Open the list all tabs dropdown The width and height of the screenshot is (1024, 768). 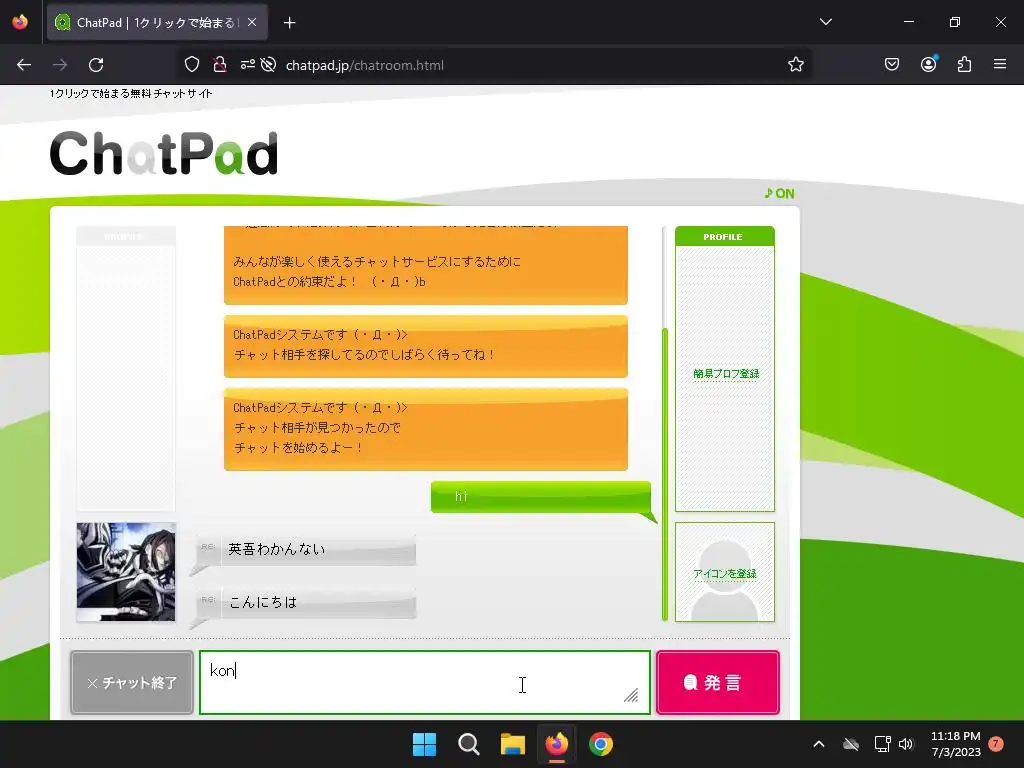pos(825,22)
